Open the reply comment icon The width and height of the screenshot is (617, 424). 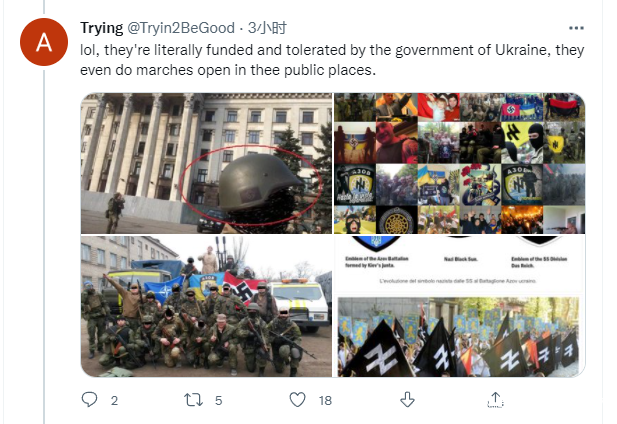(89, 400)
